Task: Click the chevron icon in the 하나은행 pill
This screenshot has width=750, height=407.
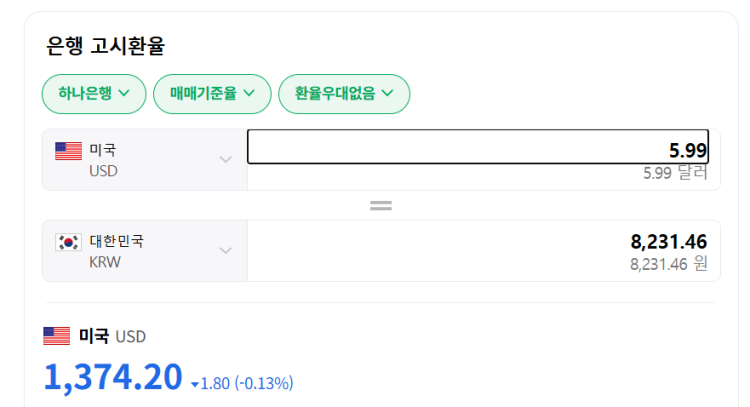Action: coord(124,93)
